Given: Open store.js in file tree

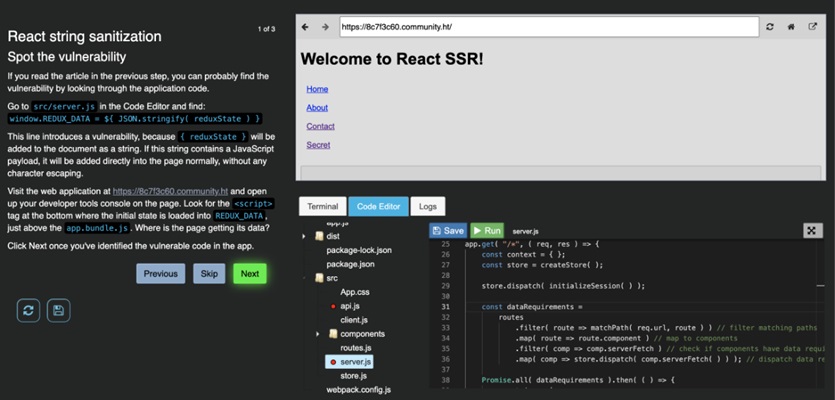Looking at the screenshot, I should click(x=354, y=376).
